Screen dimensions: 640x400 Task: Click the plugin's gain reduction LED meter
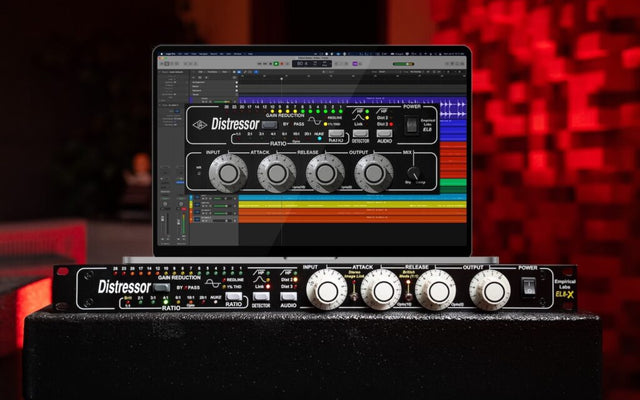284,111
